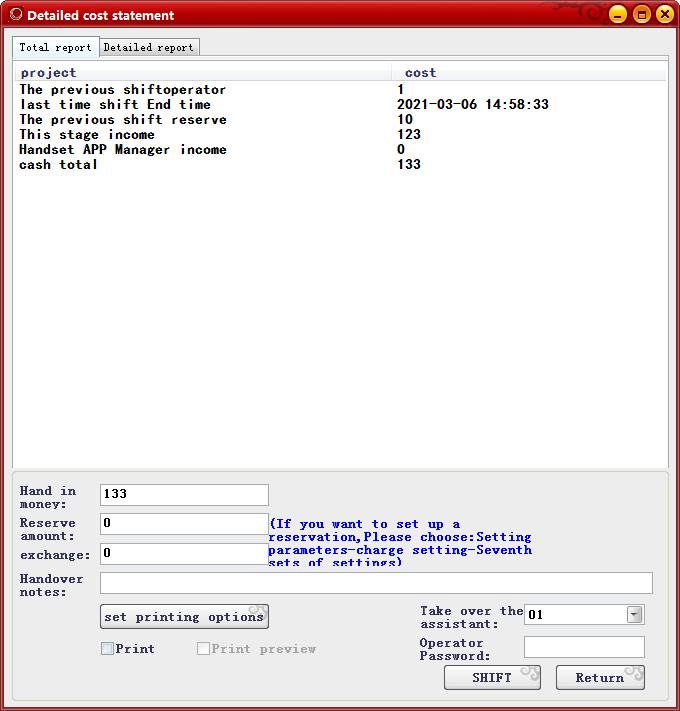The image size is (680, 711).
Task: Sort by the project column header
Action: [200, 72]
